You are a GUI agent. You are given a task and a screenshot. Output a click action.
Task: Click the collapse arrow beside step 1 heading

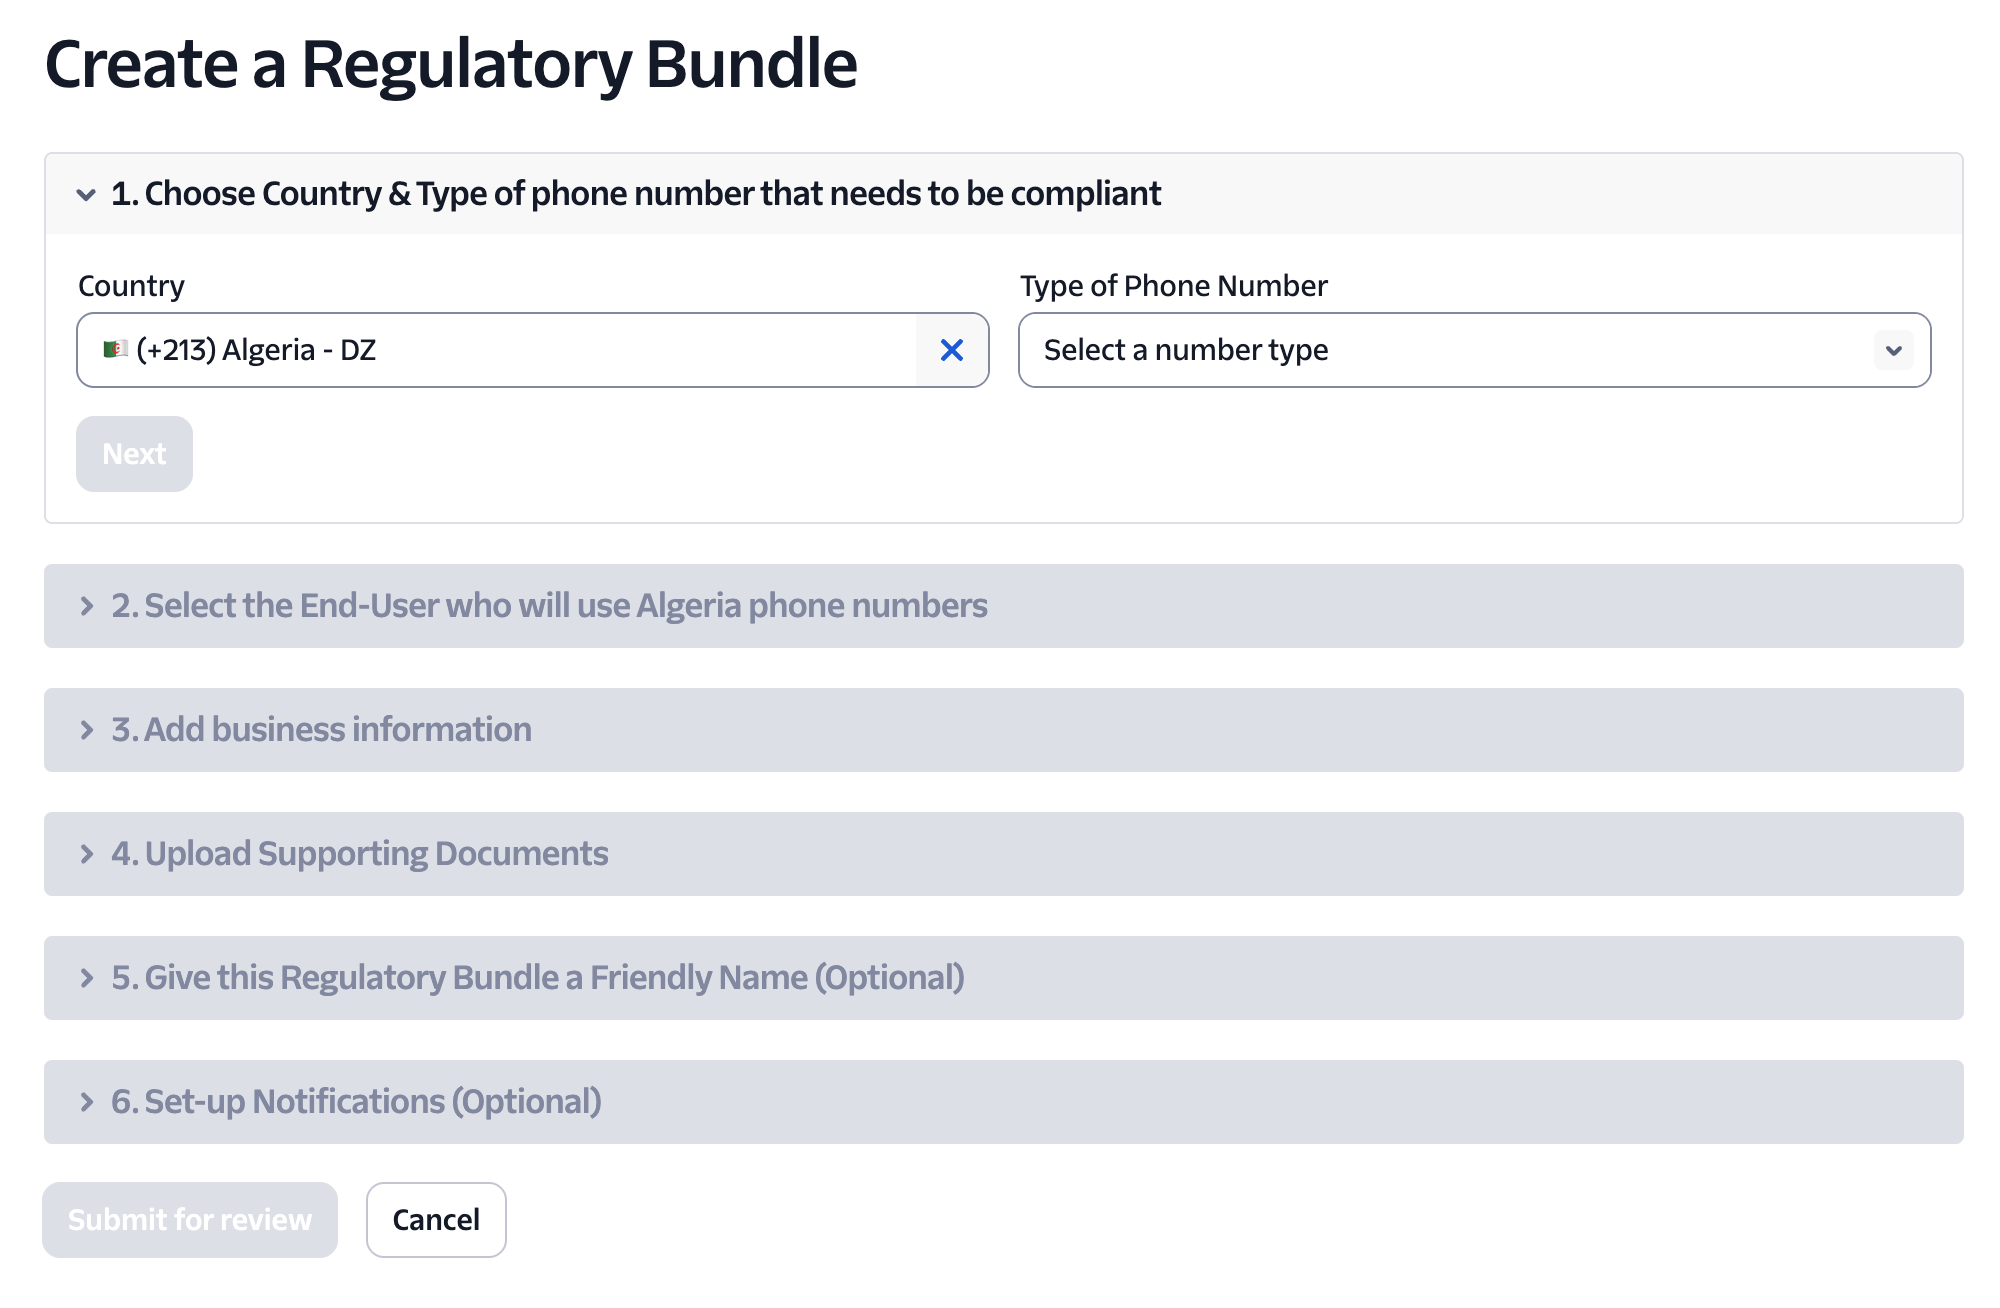(85, 196)
